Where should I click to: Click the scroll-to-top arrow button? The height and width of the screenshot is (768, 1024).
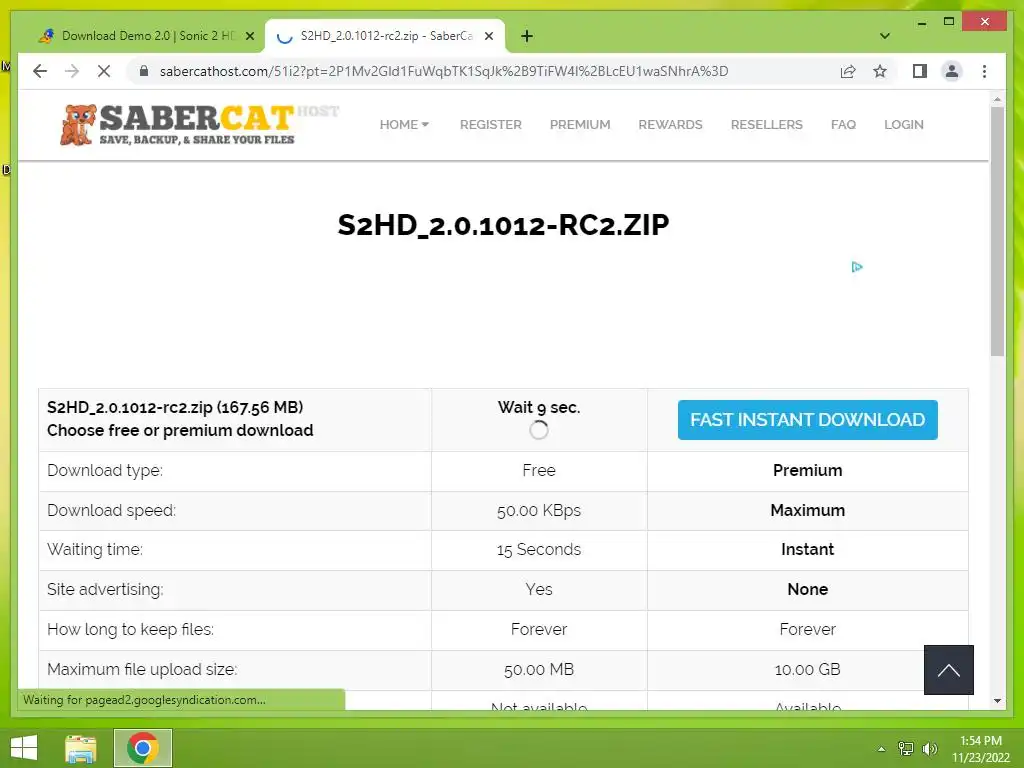tap(948, 669)
